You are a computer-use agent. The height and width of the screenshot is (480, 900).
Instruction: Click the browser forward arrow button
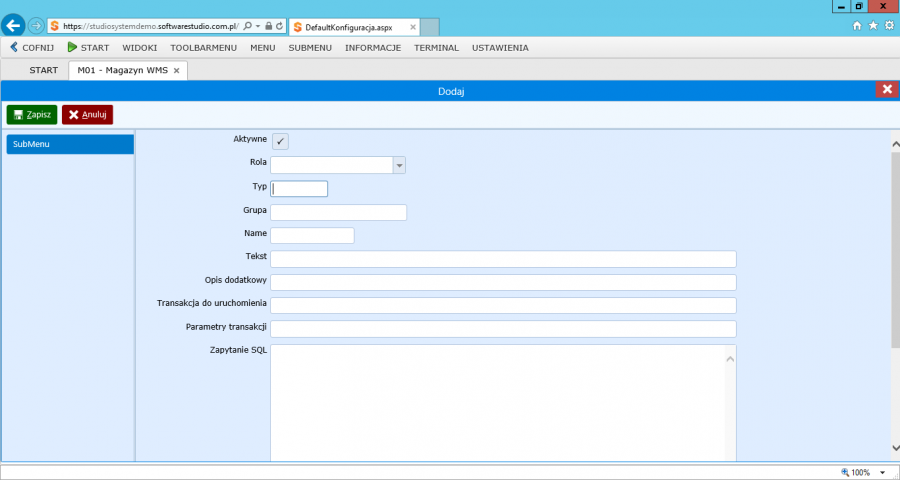click(x=36, y=26)
